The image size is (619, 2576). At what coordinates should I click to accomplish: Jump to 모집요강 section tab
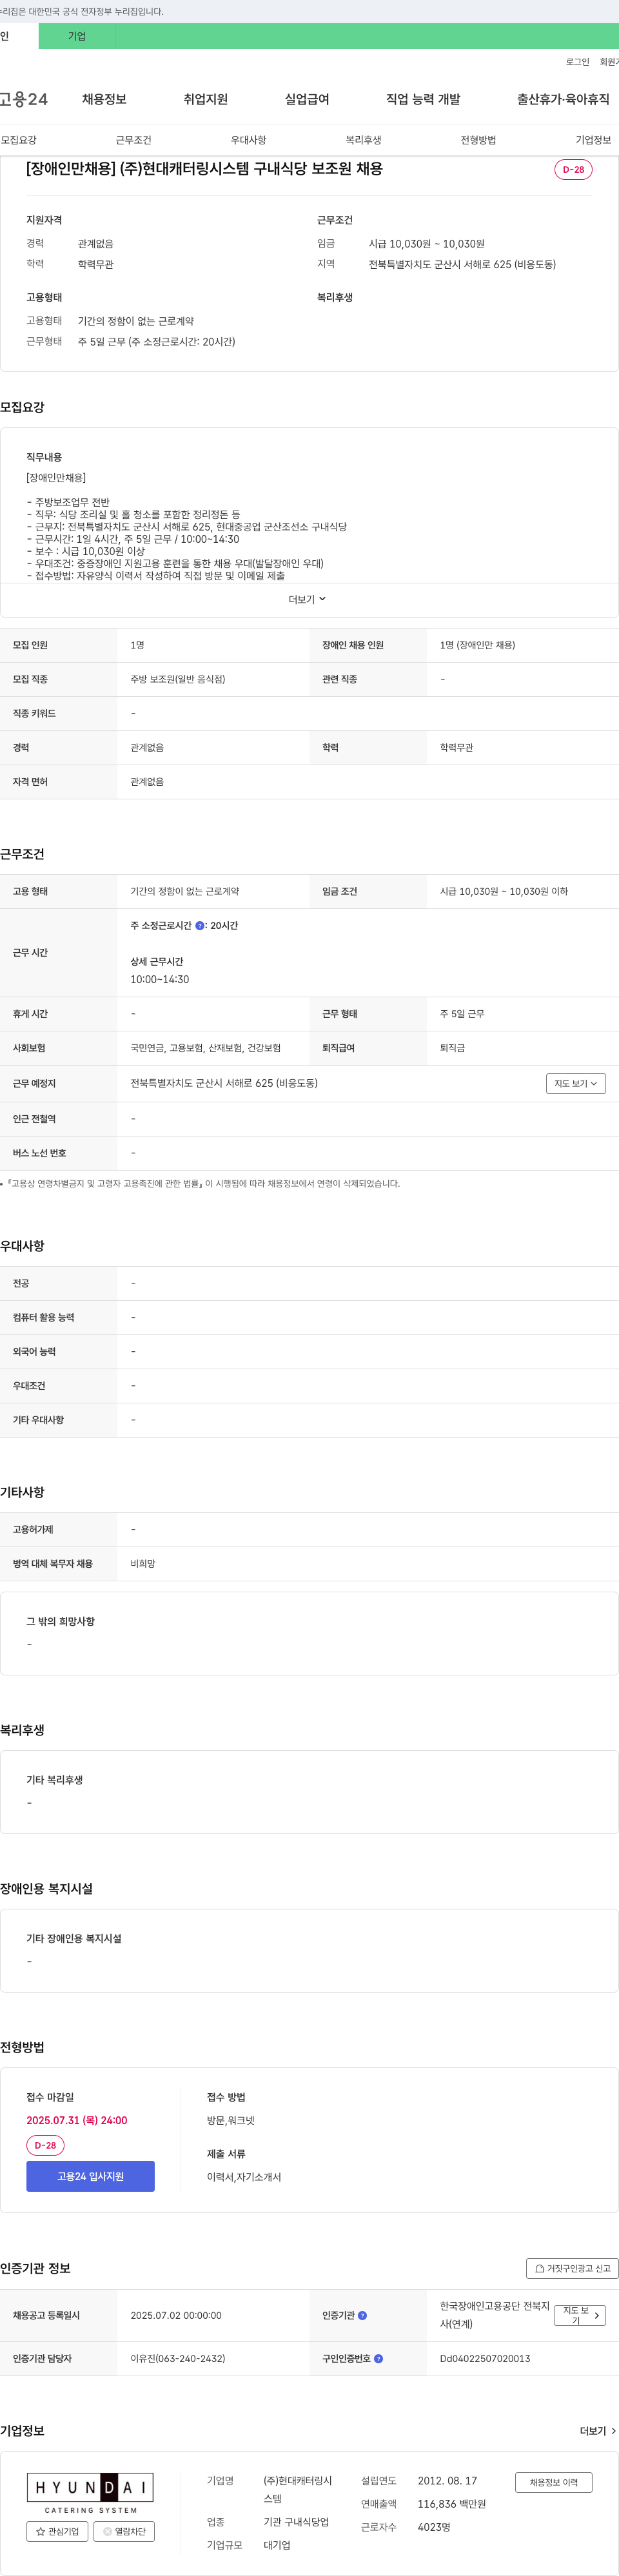tap(19, 140)
